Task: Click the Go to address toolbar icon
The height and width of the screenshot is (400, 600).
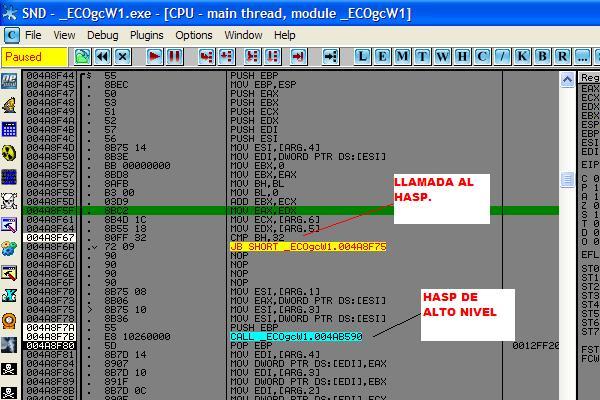Action: pos(331,57)
